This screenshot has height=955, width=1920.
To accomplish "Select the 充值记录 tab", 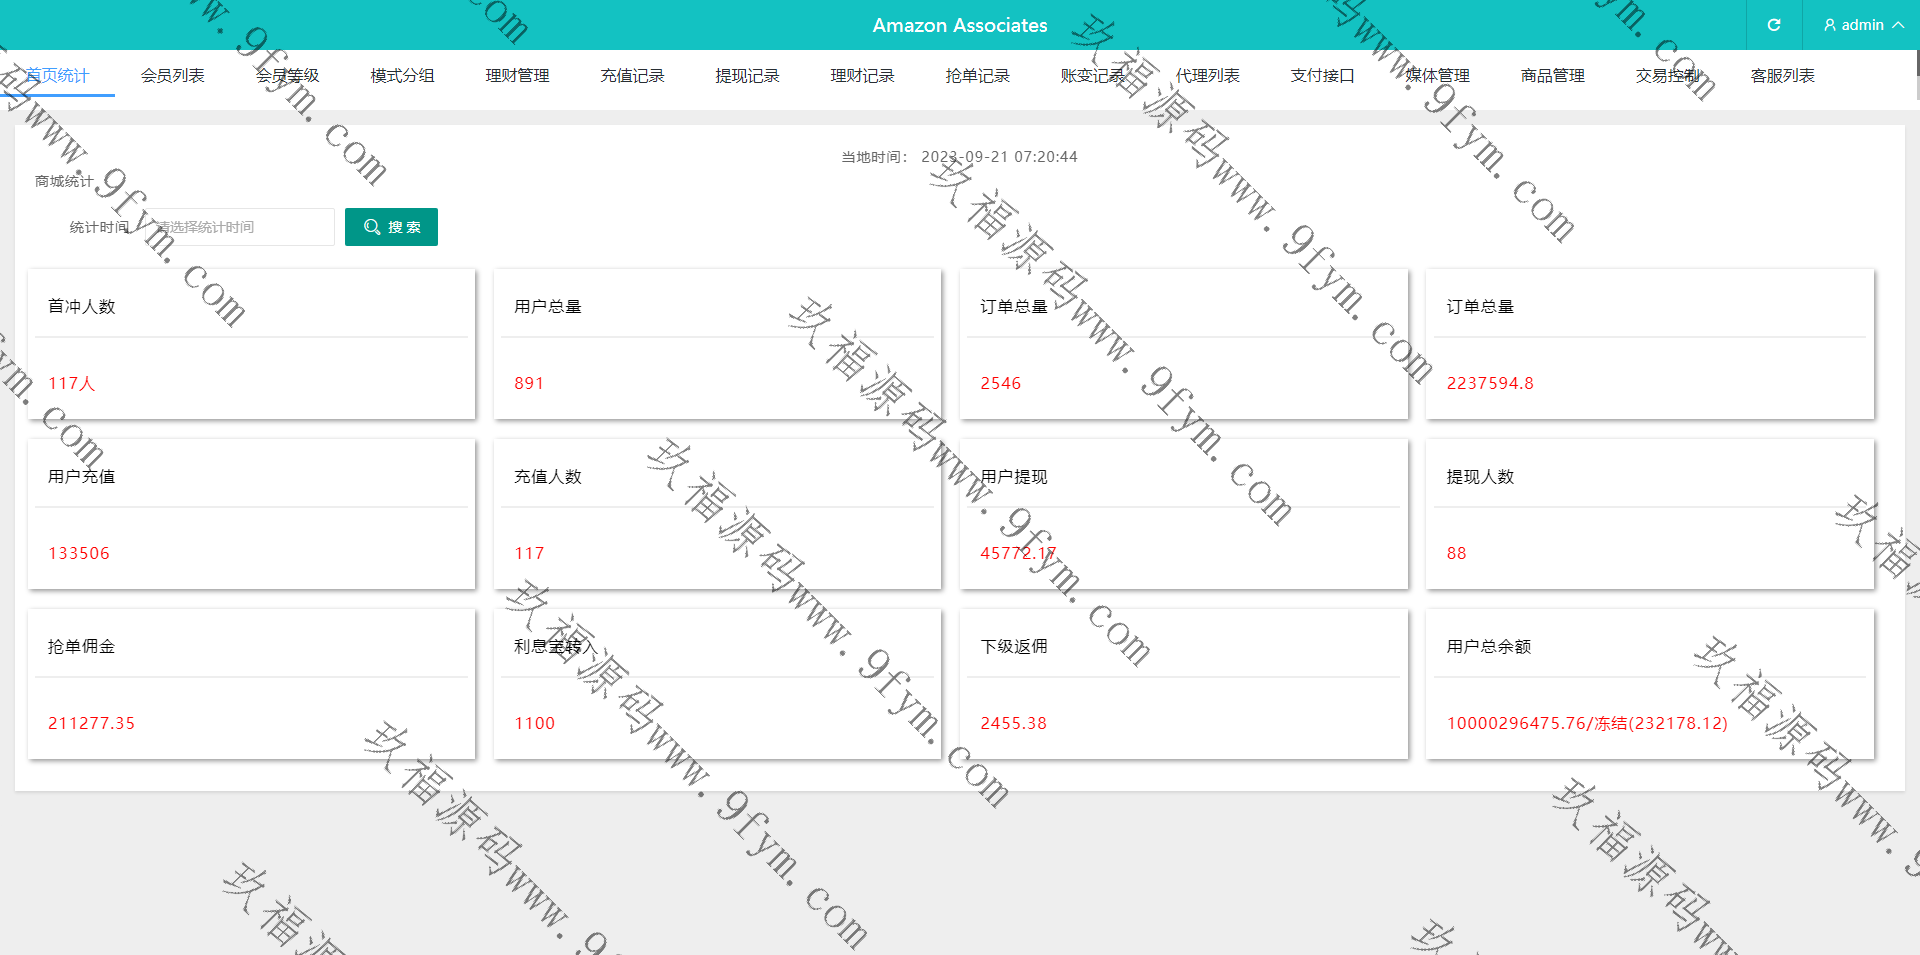I will pyautogui.click(x=632, y=76).
